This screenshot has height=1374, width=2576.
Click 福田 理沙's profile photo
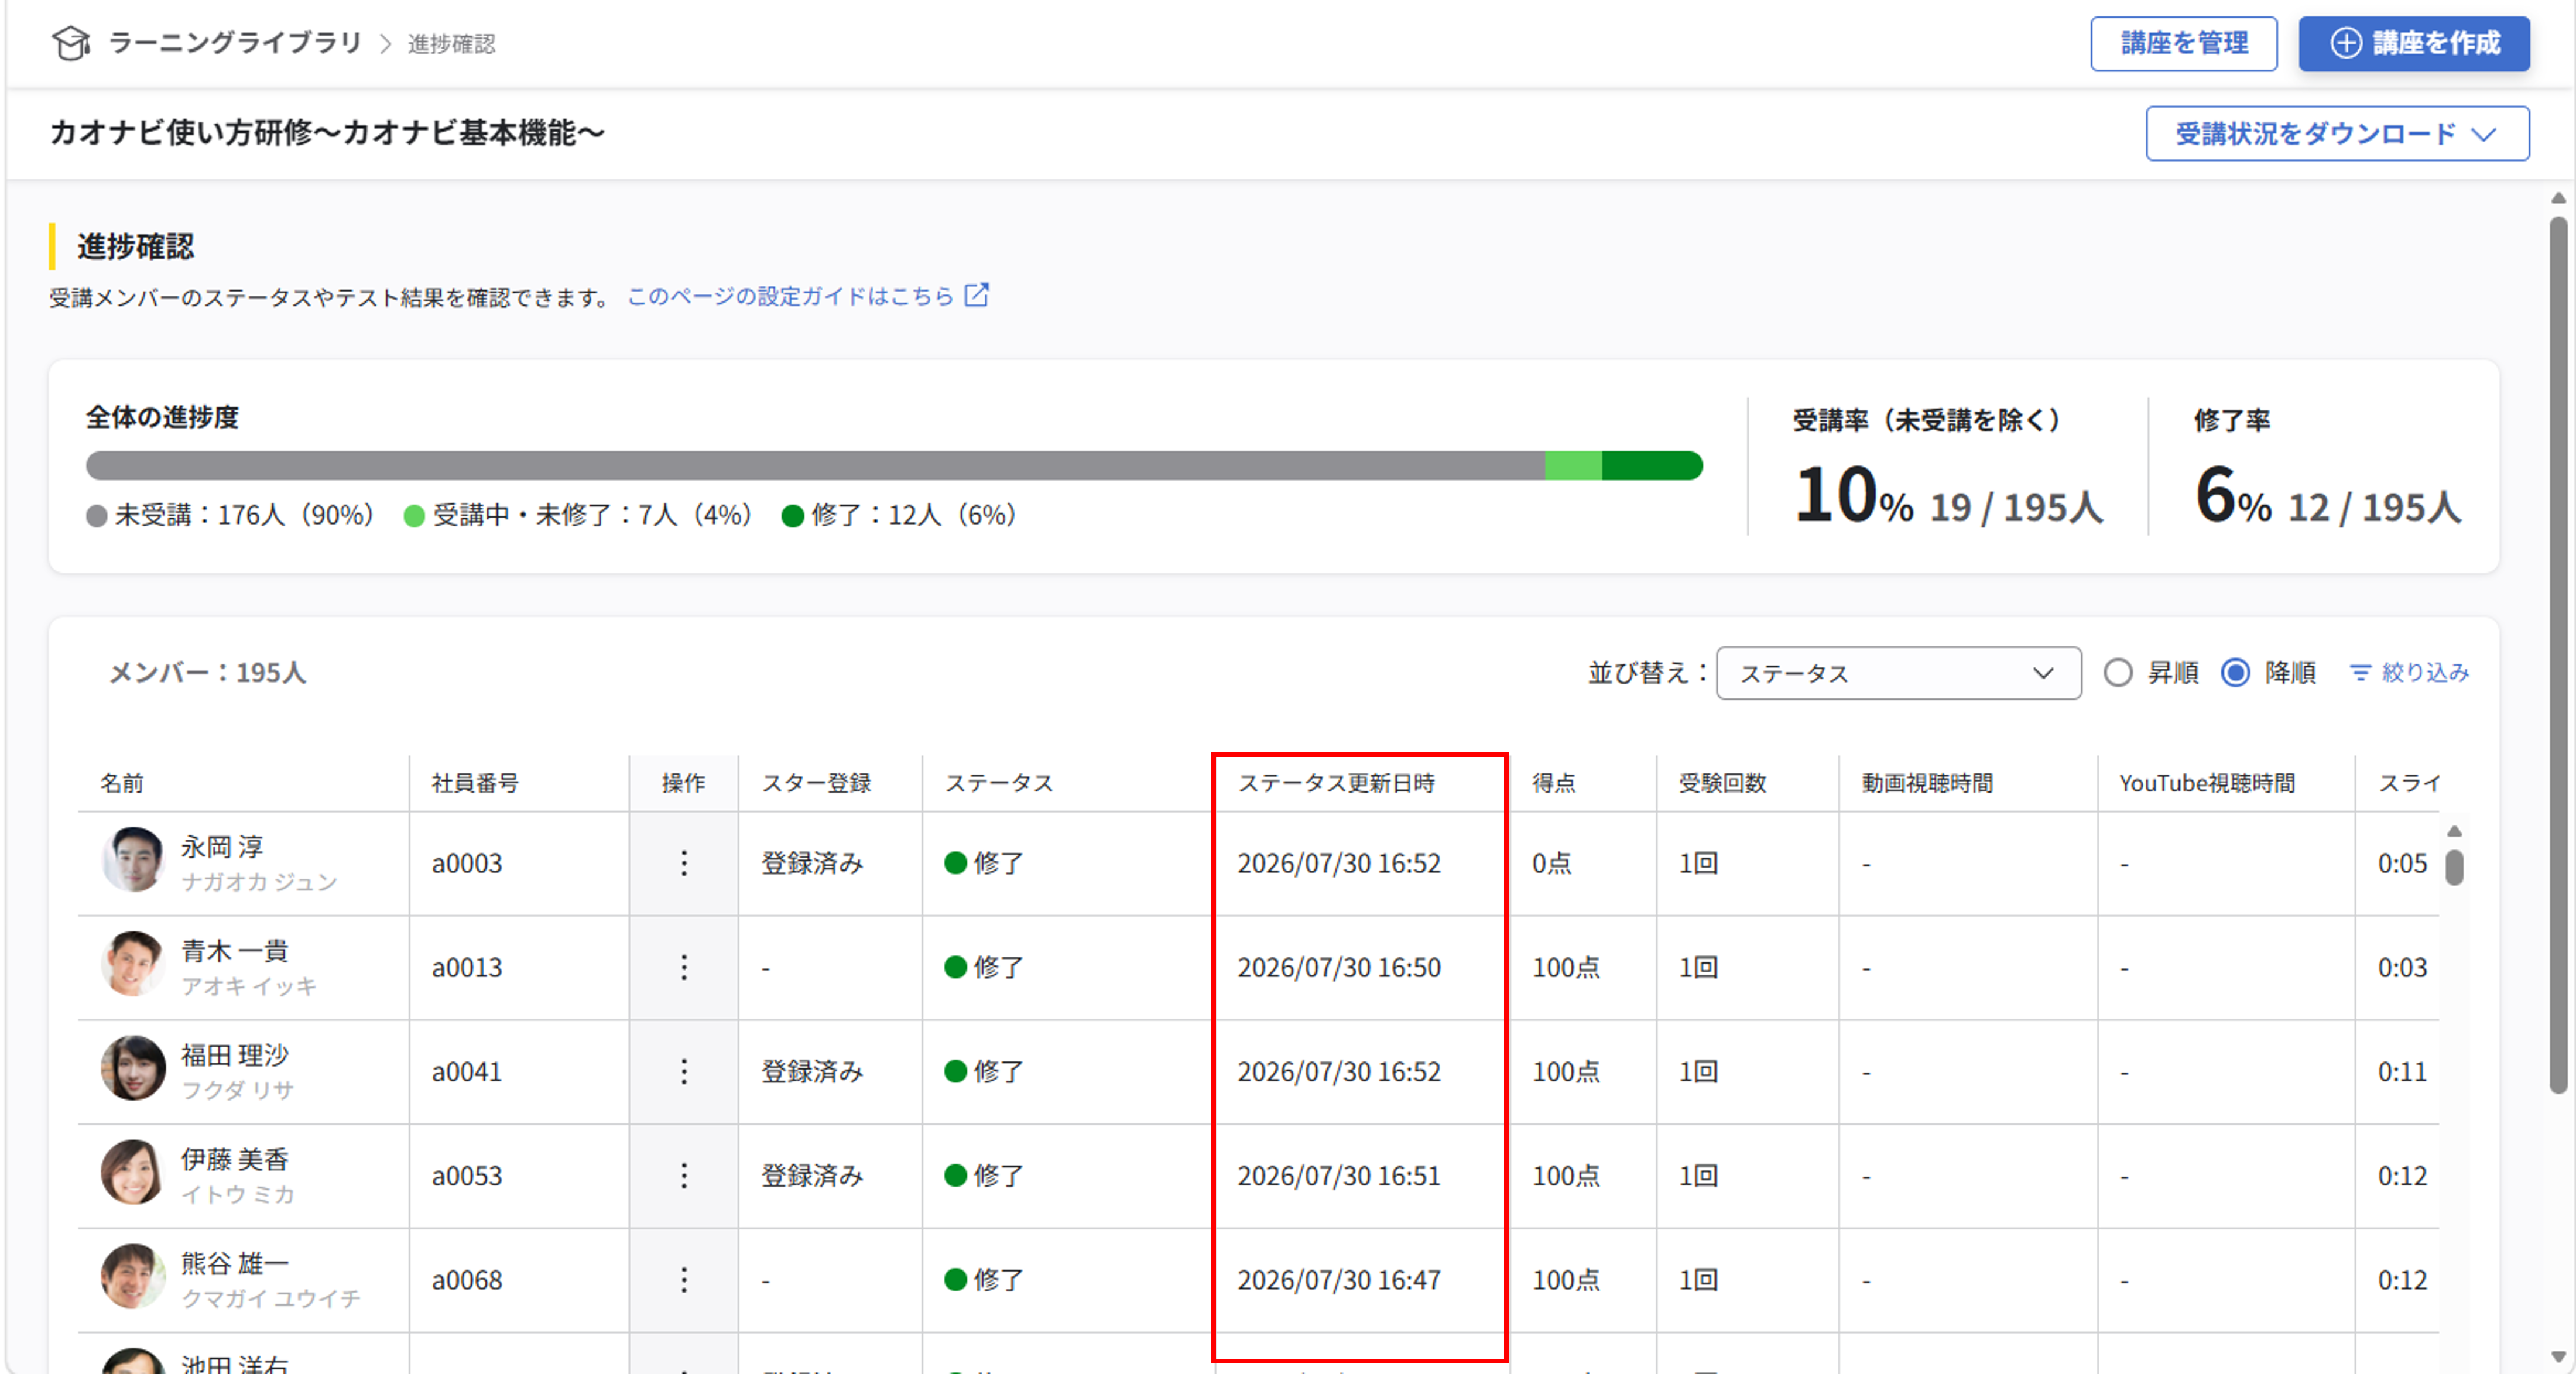[x=133, y=1067]
